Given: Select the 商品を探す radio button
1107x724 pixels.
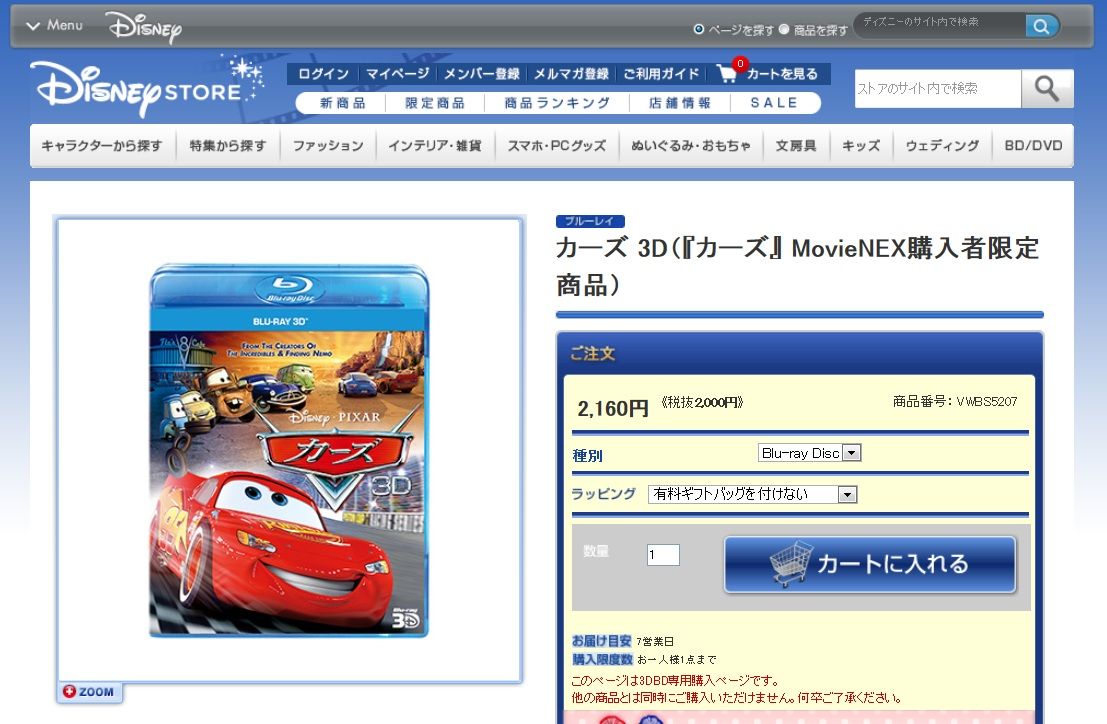Looking at the screenshot, I should [784, 30].
